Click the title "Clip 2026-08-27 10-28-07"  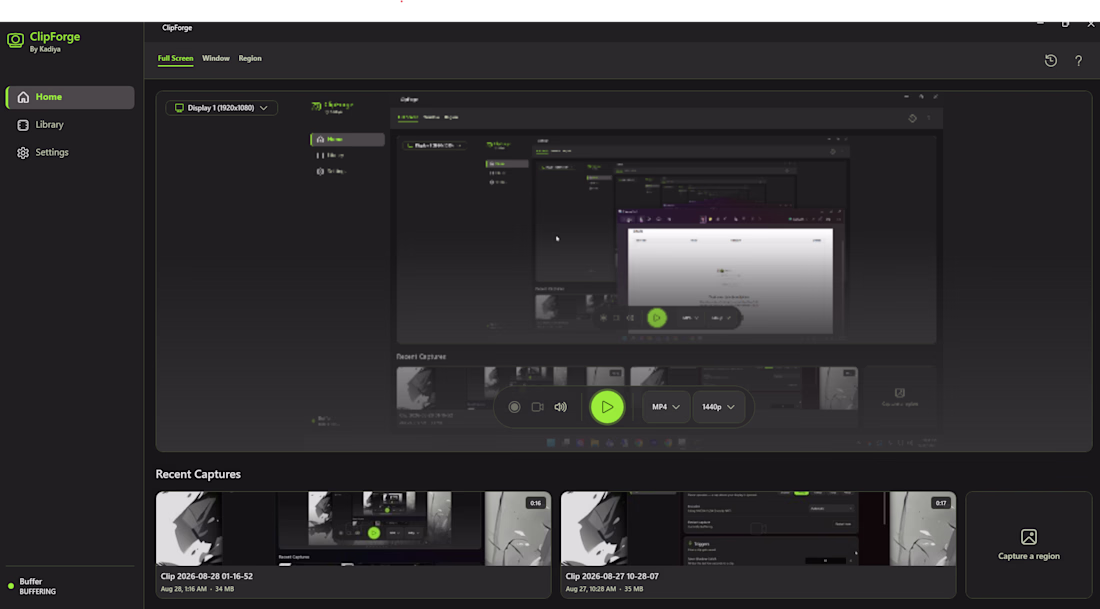point(612,576)
